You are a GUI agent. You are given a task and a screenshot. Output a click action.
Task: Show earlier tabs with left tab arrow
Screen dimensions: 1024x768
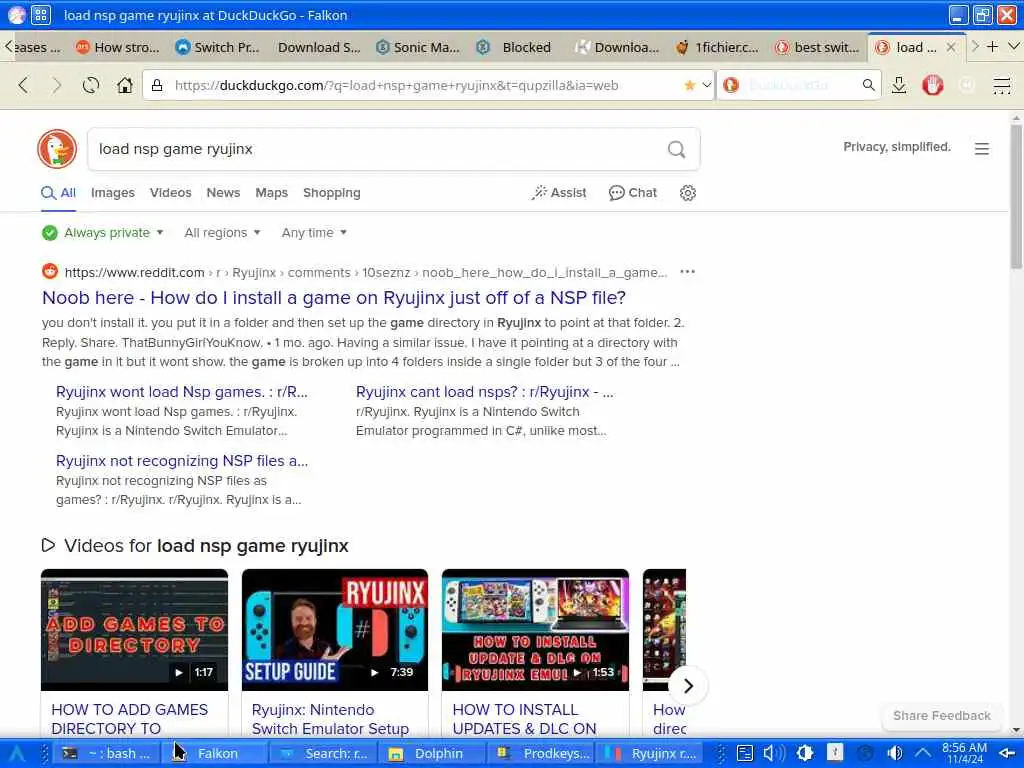coord(8,46)
